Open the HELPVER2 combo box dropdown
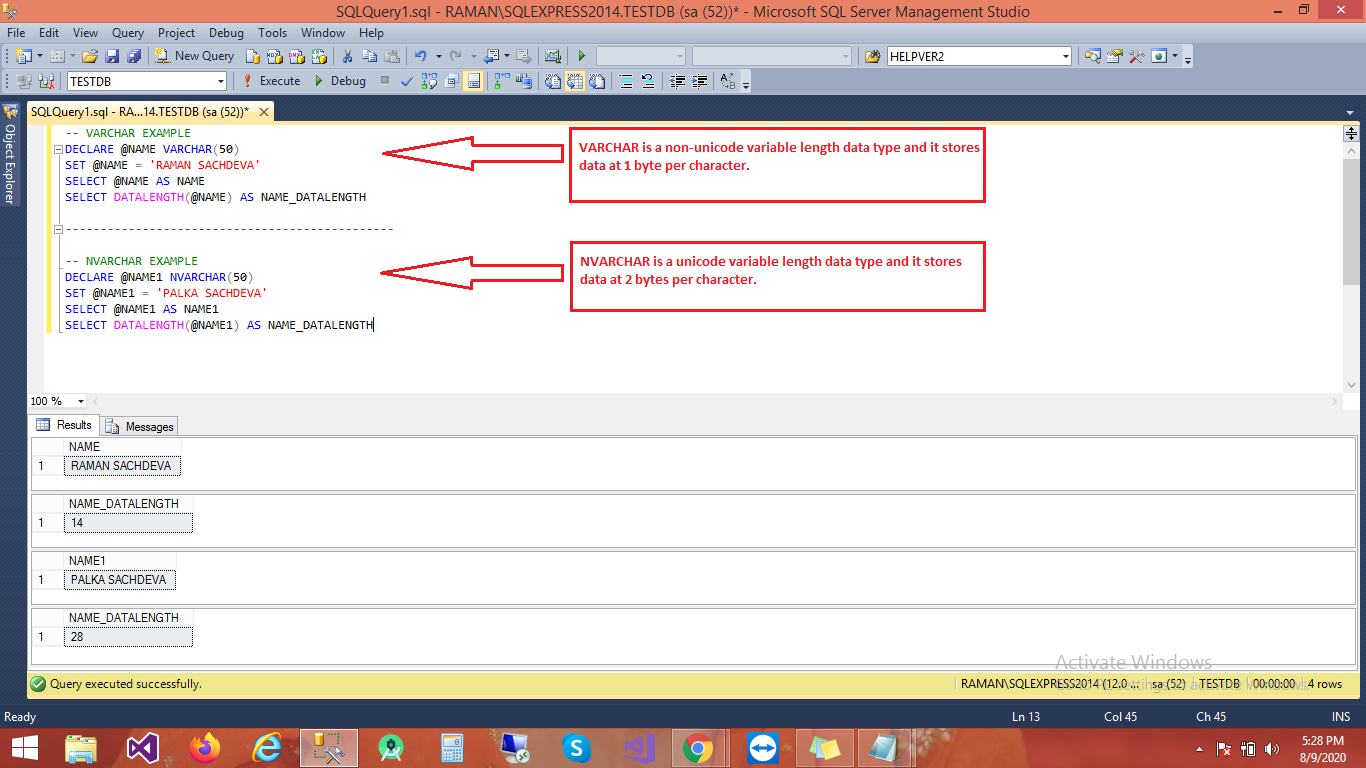The height and width of the screenshot is (768, 1366). (1063, 56)
